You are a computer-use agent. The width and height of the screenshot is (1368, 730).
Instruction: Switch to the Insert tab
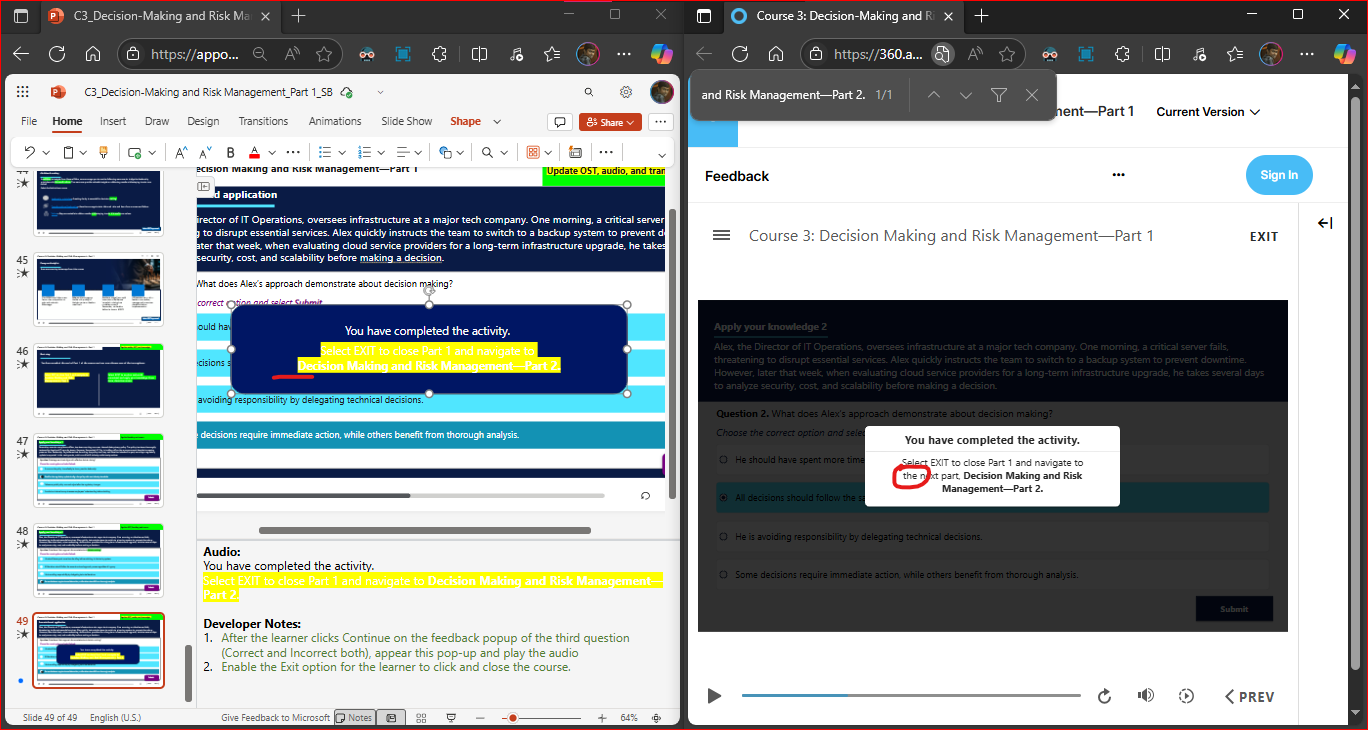pos(113,121)
